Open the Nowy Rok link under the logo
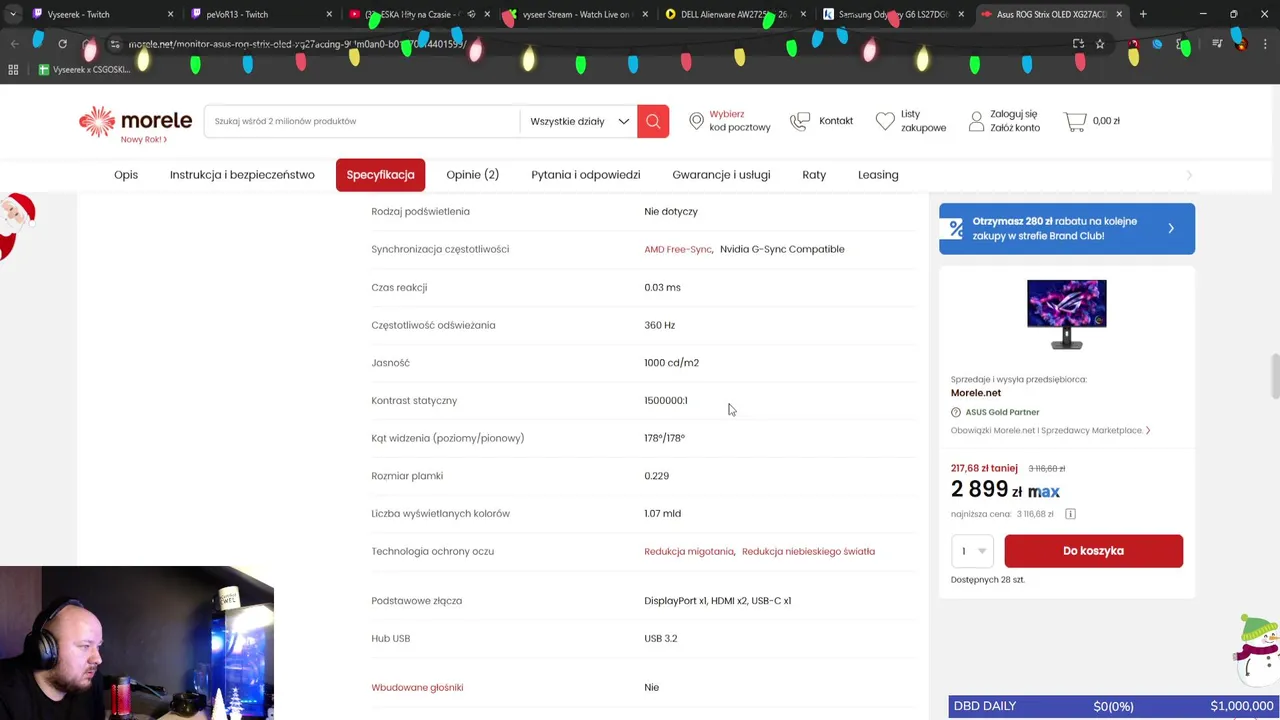 coord(144,140)
